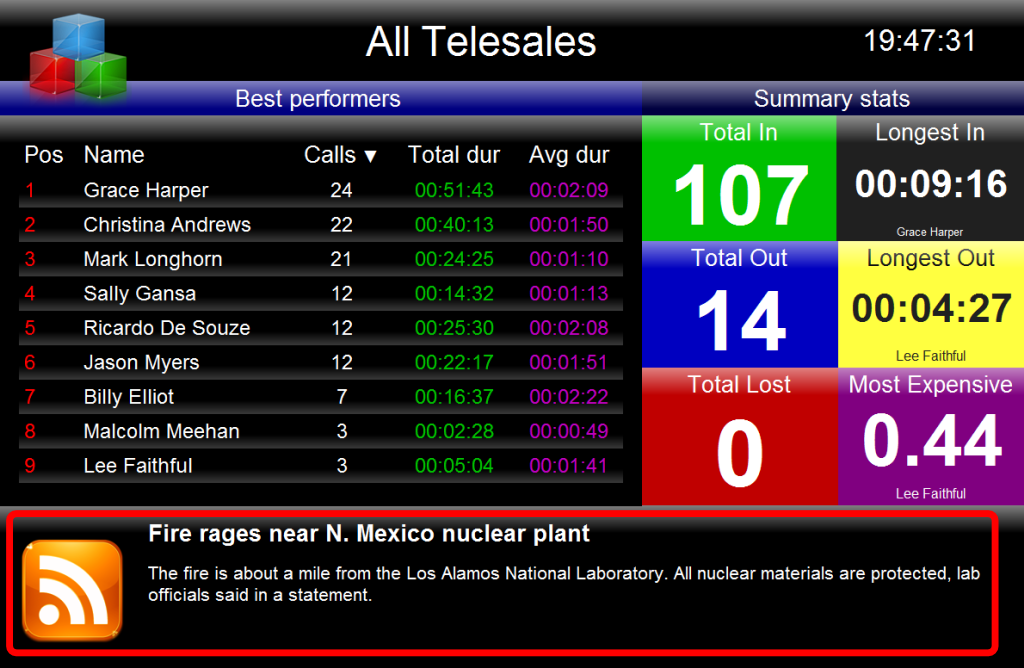Click the Avg dur column header
This screenshot has height=668, width=1024.
pos(569,155)
